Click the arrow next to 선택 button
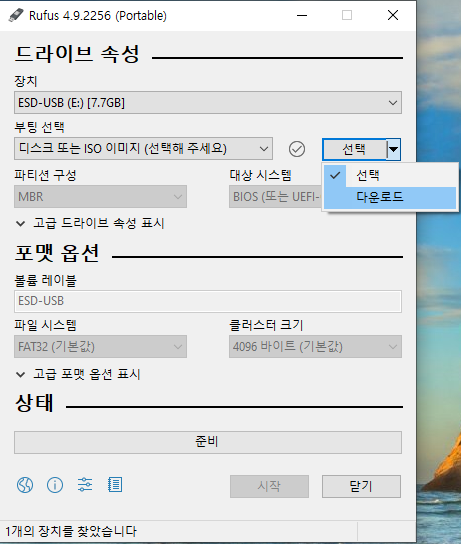 tap(393, 150)
